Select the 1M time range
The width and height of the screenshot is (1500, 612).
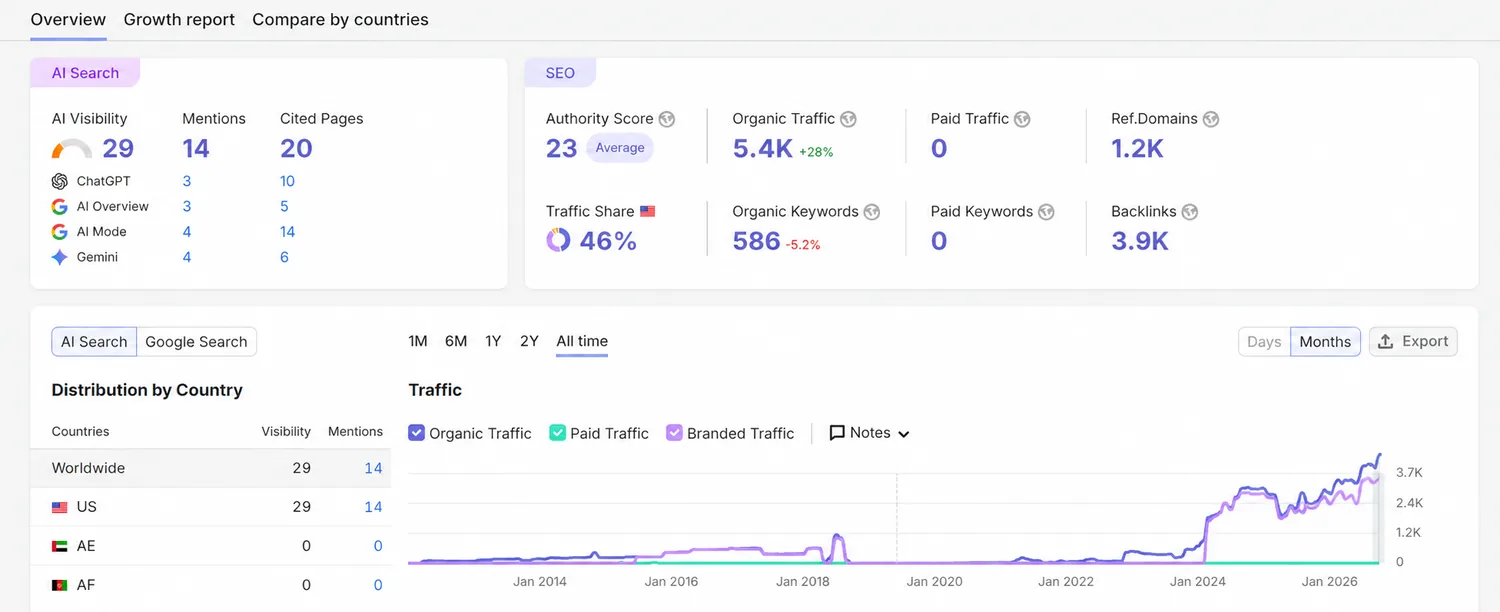418,341
